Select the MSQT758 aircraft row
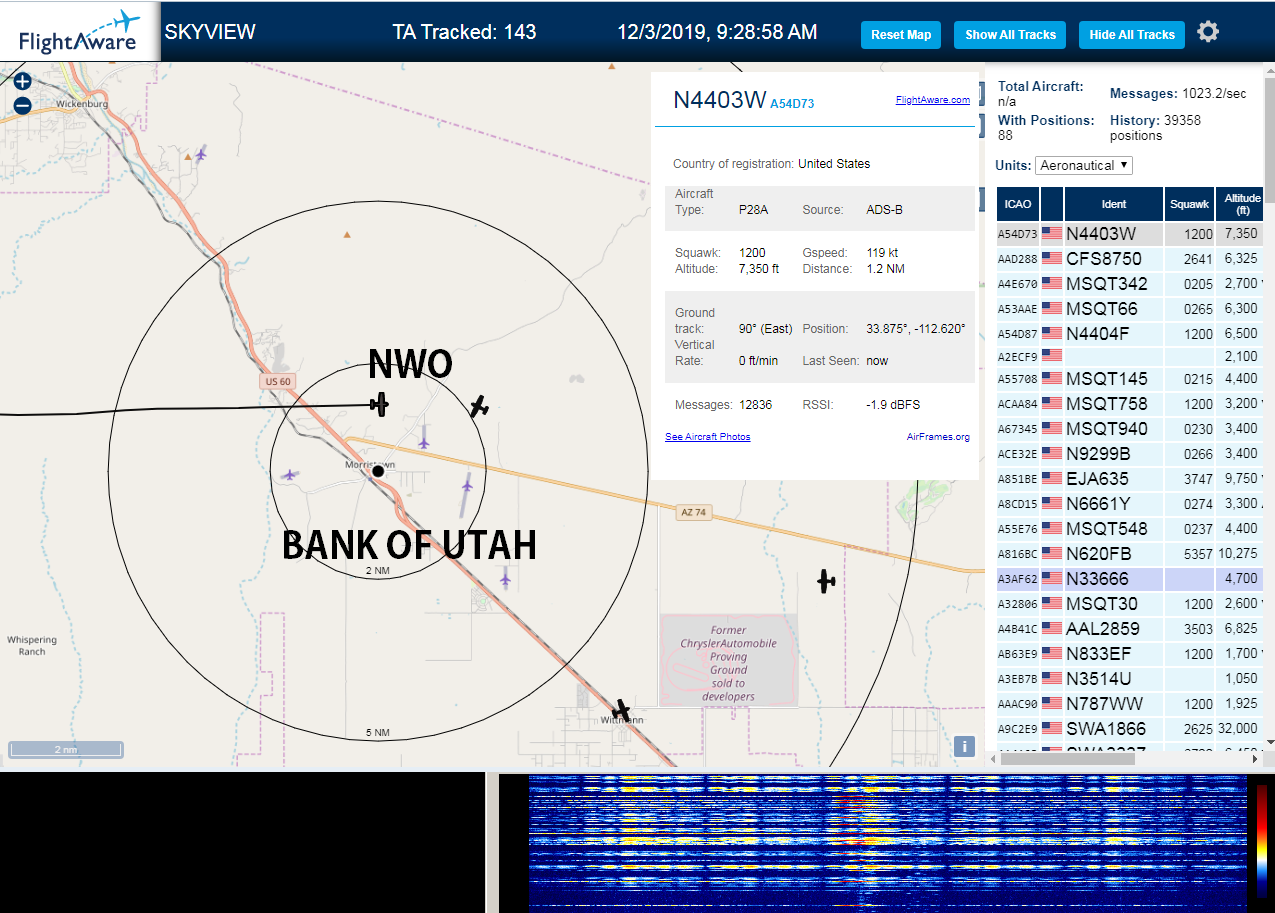 [x=1130, y=404]
